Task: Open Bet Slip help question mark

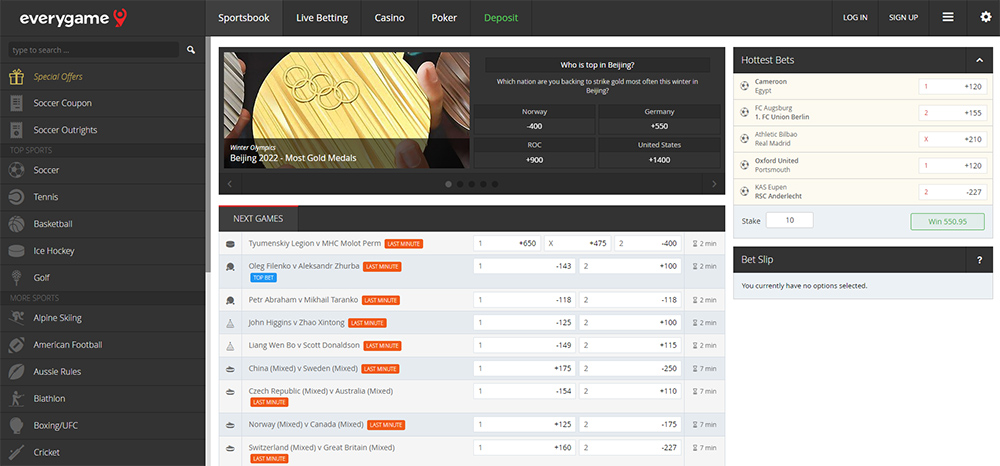Action: tap(979, 260)
